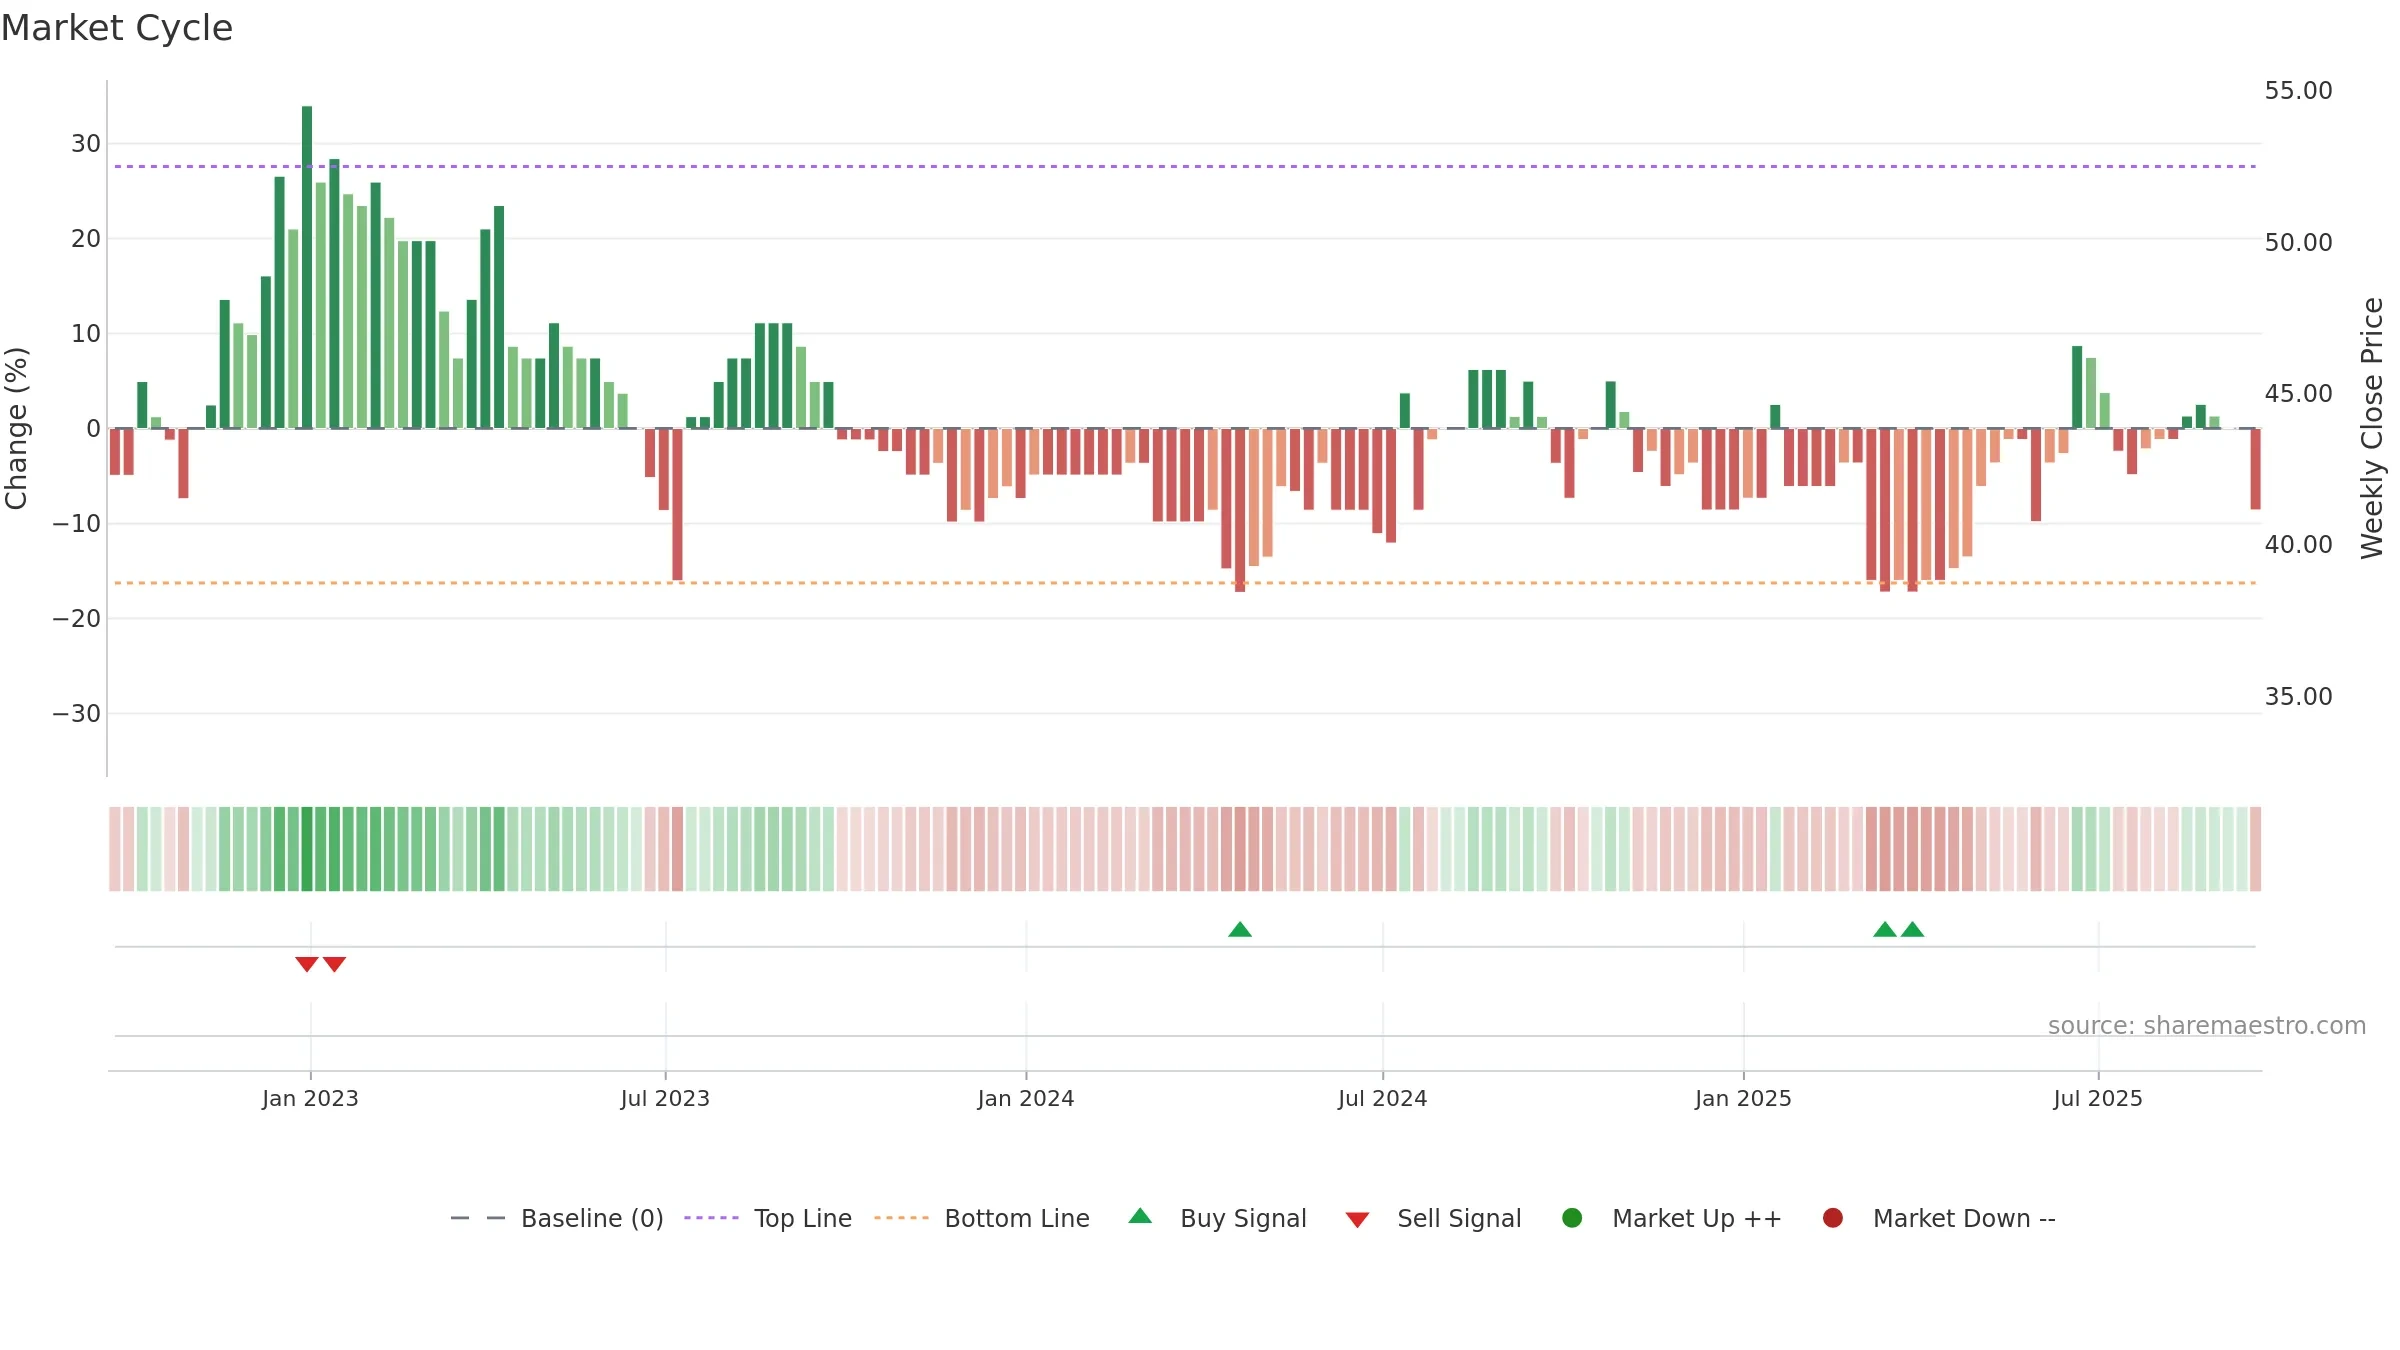Screen dimensions: 2400x1350
Task: Click the Jan 2025 axis label
Action: tap(1743, 1098)
